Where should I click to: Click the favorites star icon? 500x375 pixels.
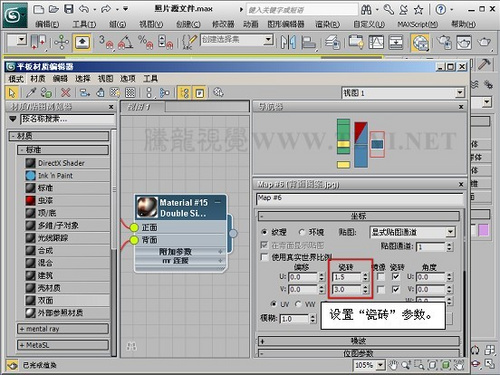[x=418, y=10]
